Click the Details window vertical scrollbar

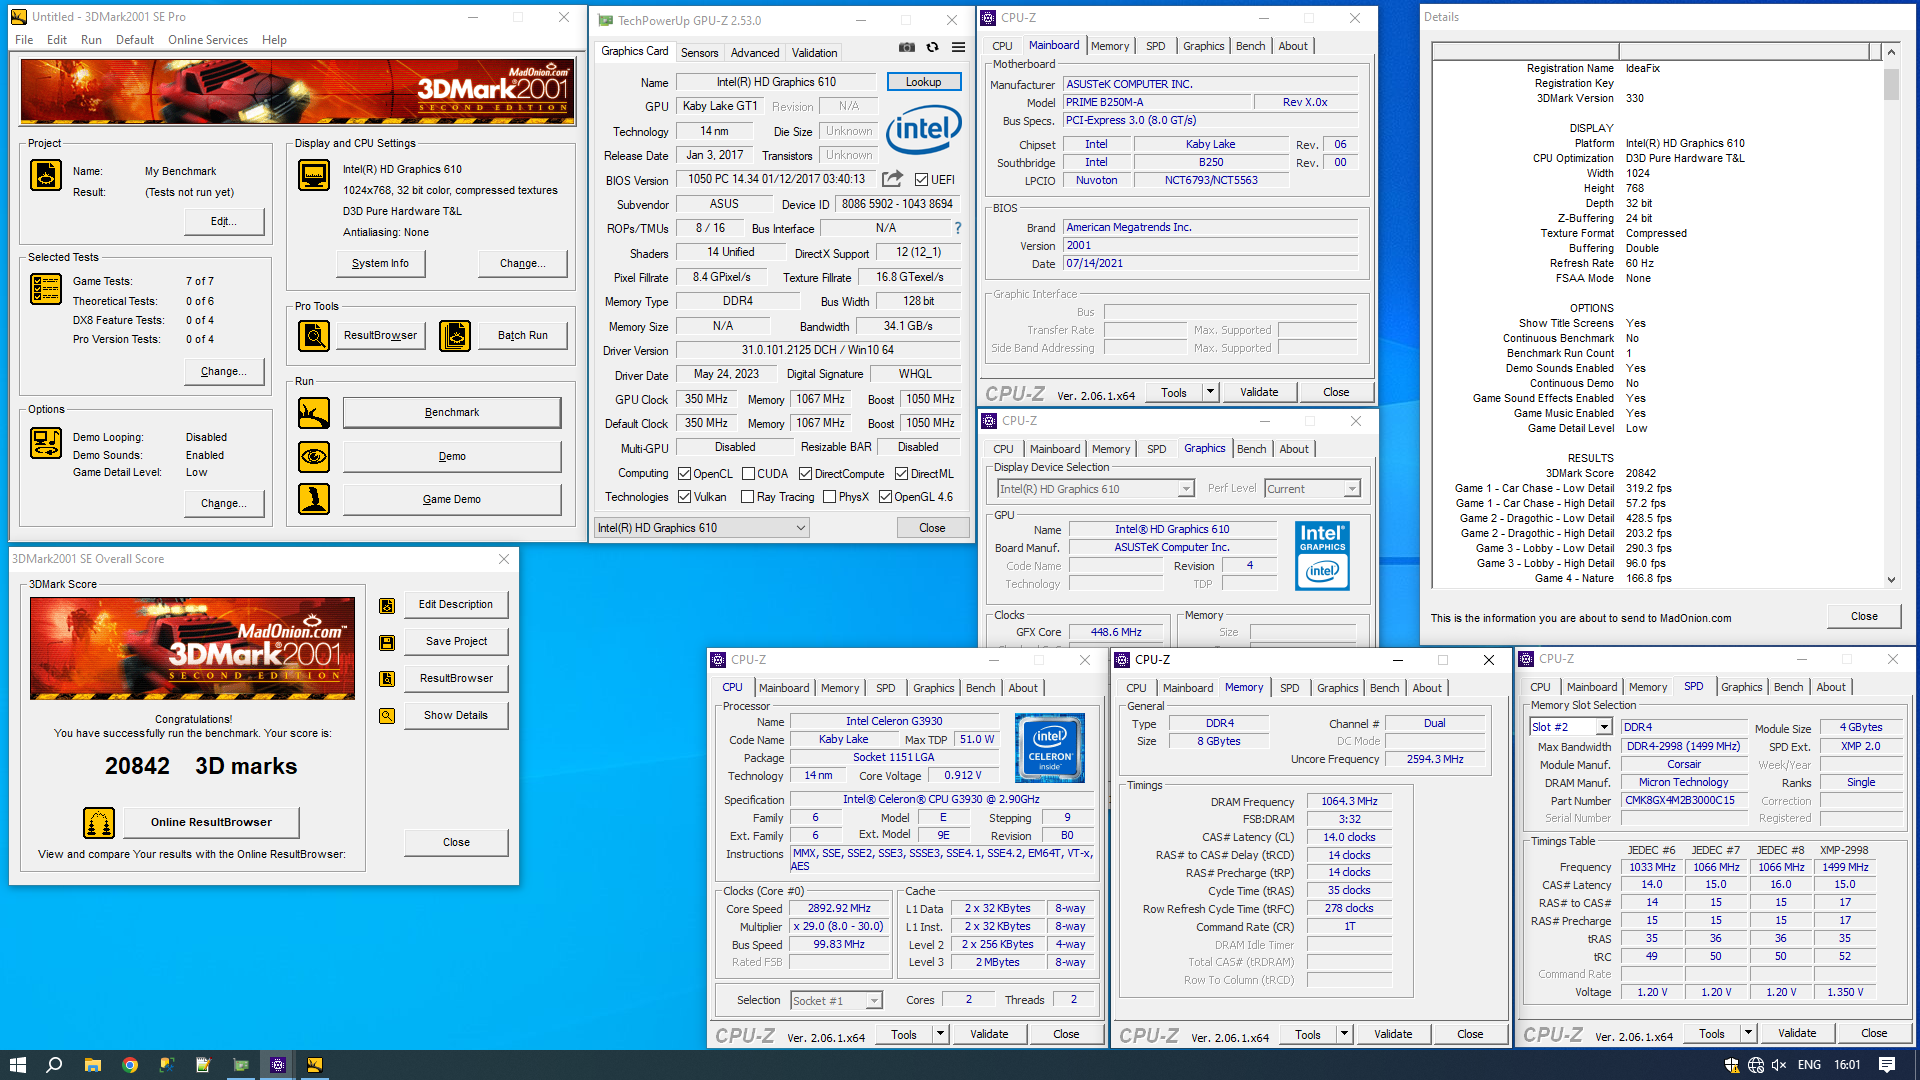1891,315
